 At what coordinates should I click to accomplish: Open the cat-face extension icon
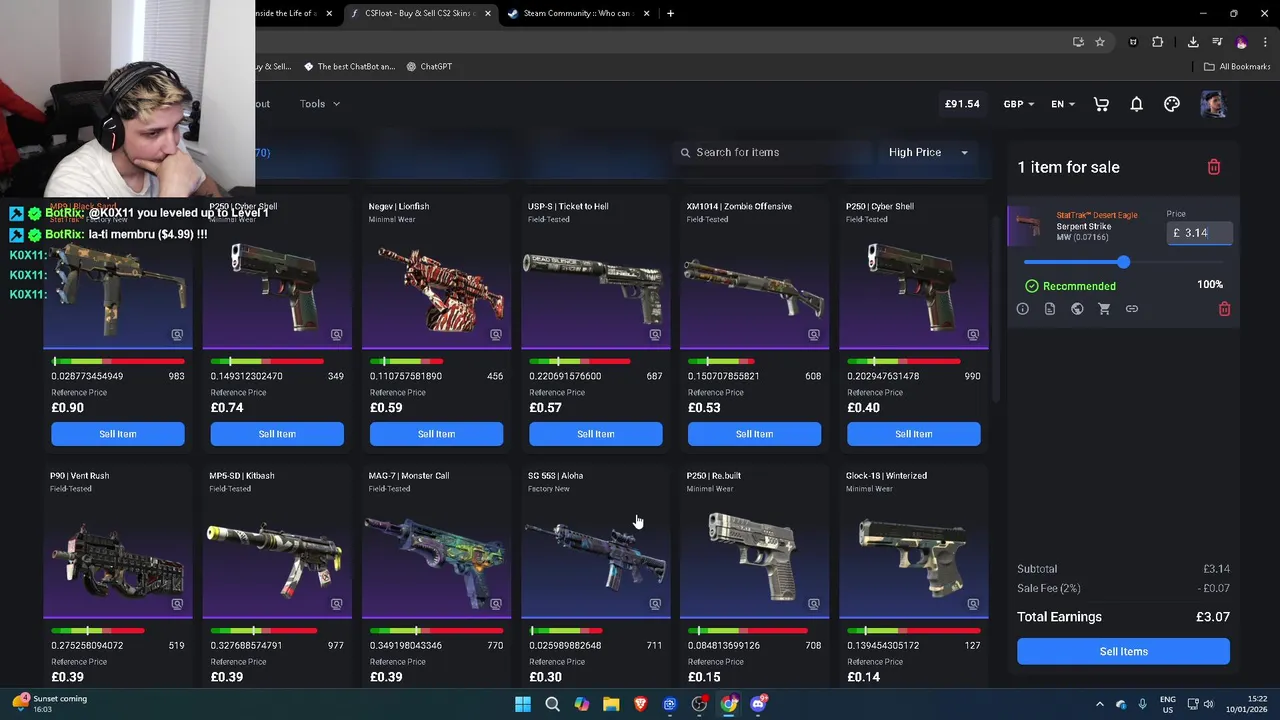(x=1133, y=42)
